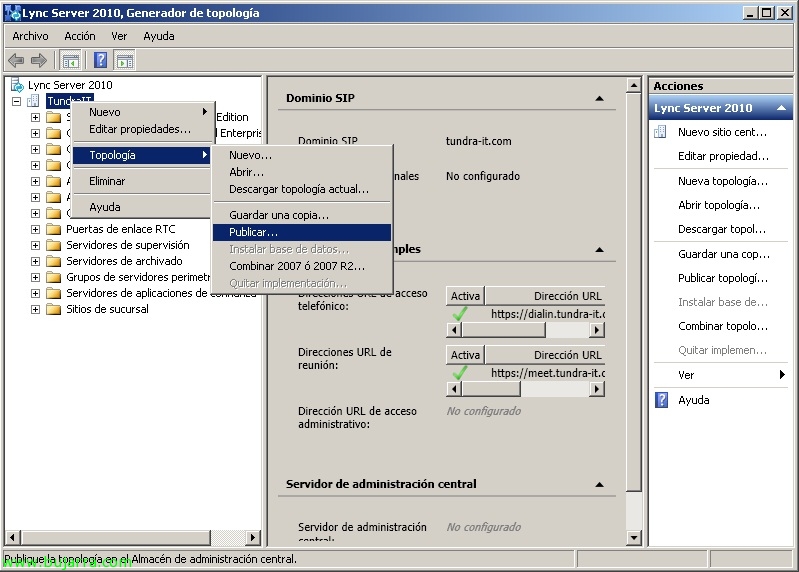
Task: Click the center pane scroll down arrow
Action: point(633,537)
